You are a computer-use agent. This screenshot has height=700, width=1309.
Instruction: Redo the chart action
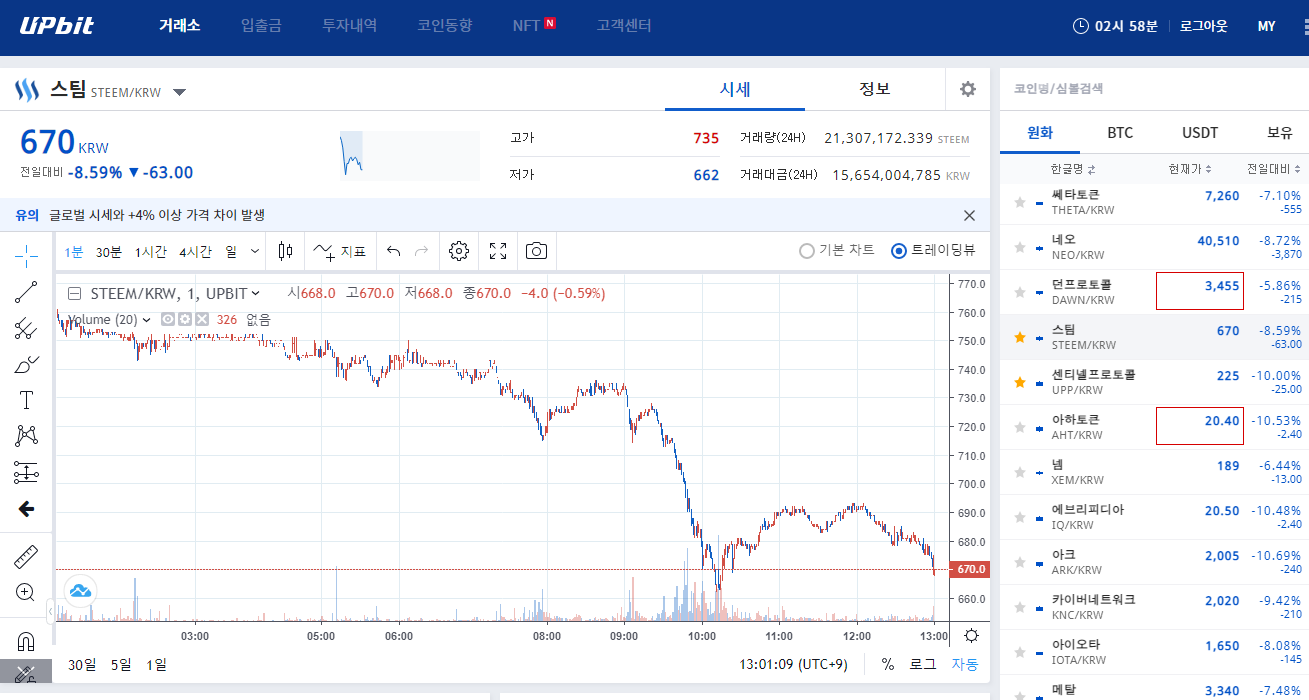pos(421,251)
